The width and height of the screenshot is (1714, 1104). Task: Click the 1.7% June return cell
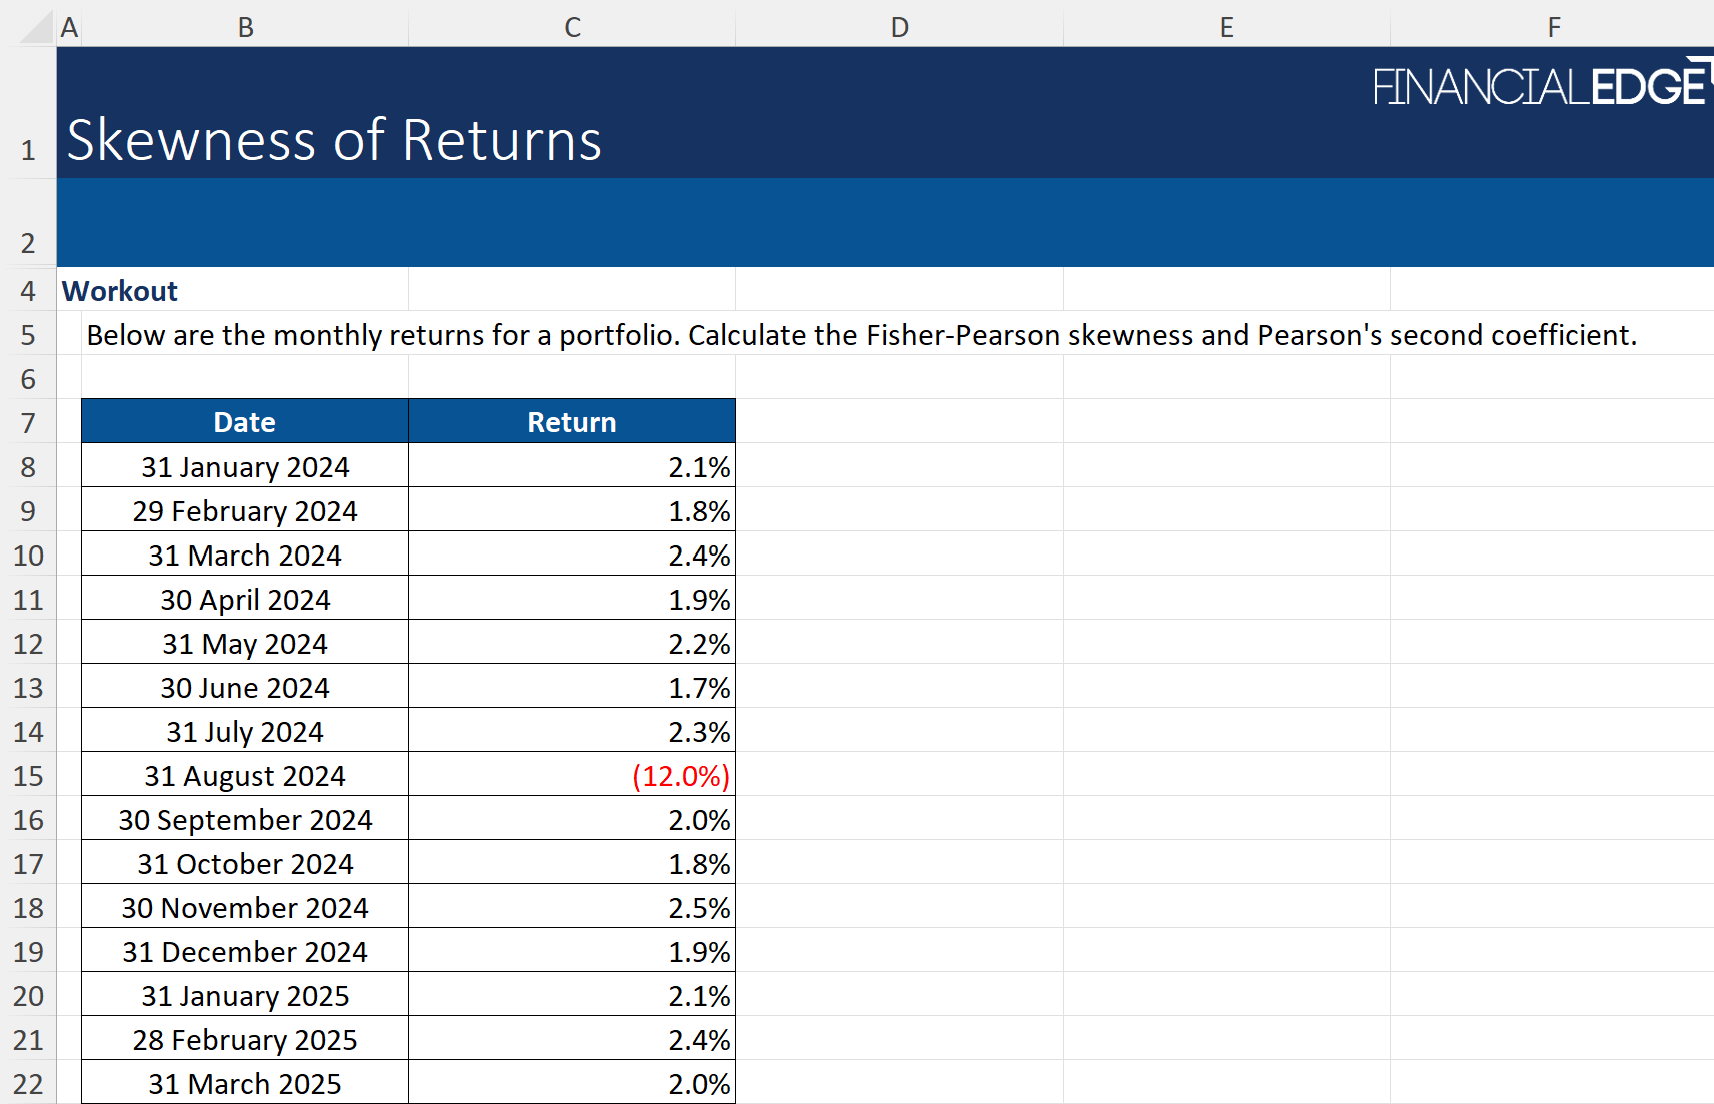(x=572, y=688)
